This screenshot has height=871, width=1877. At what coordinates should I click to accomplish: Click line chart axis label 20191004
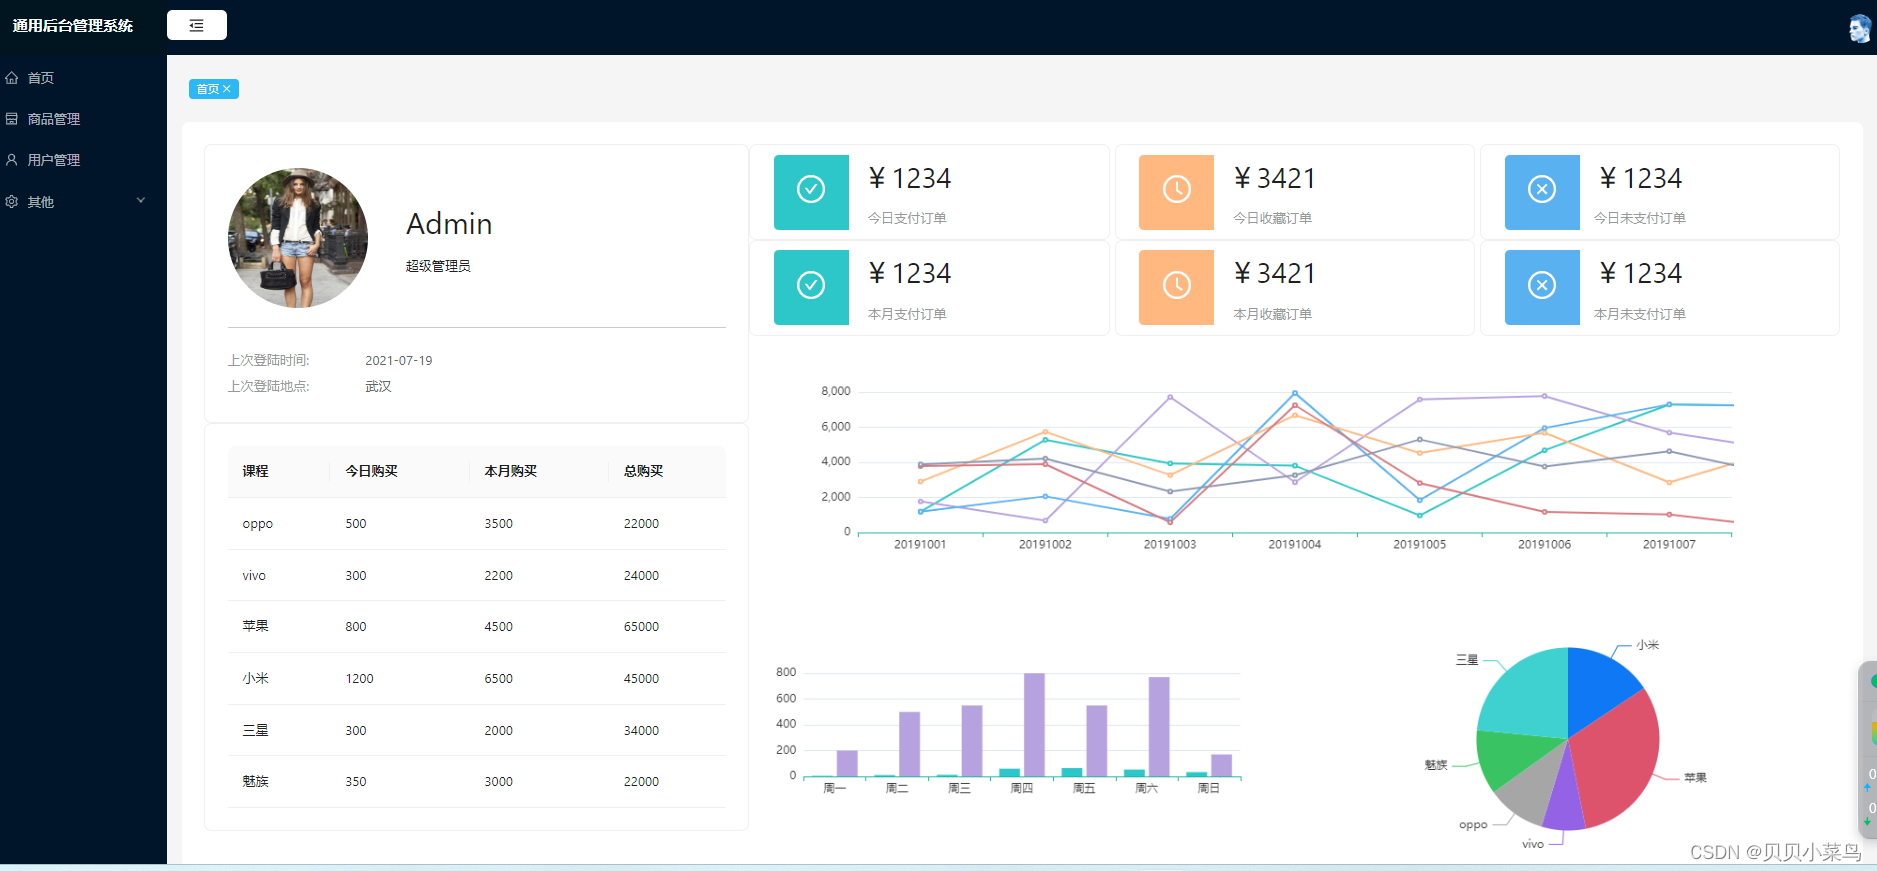[x=1295, y=544]
